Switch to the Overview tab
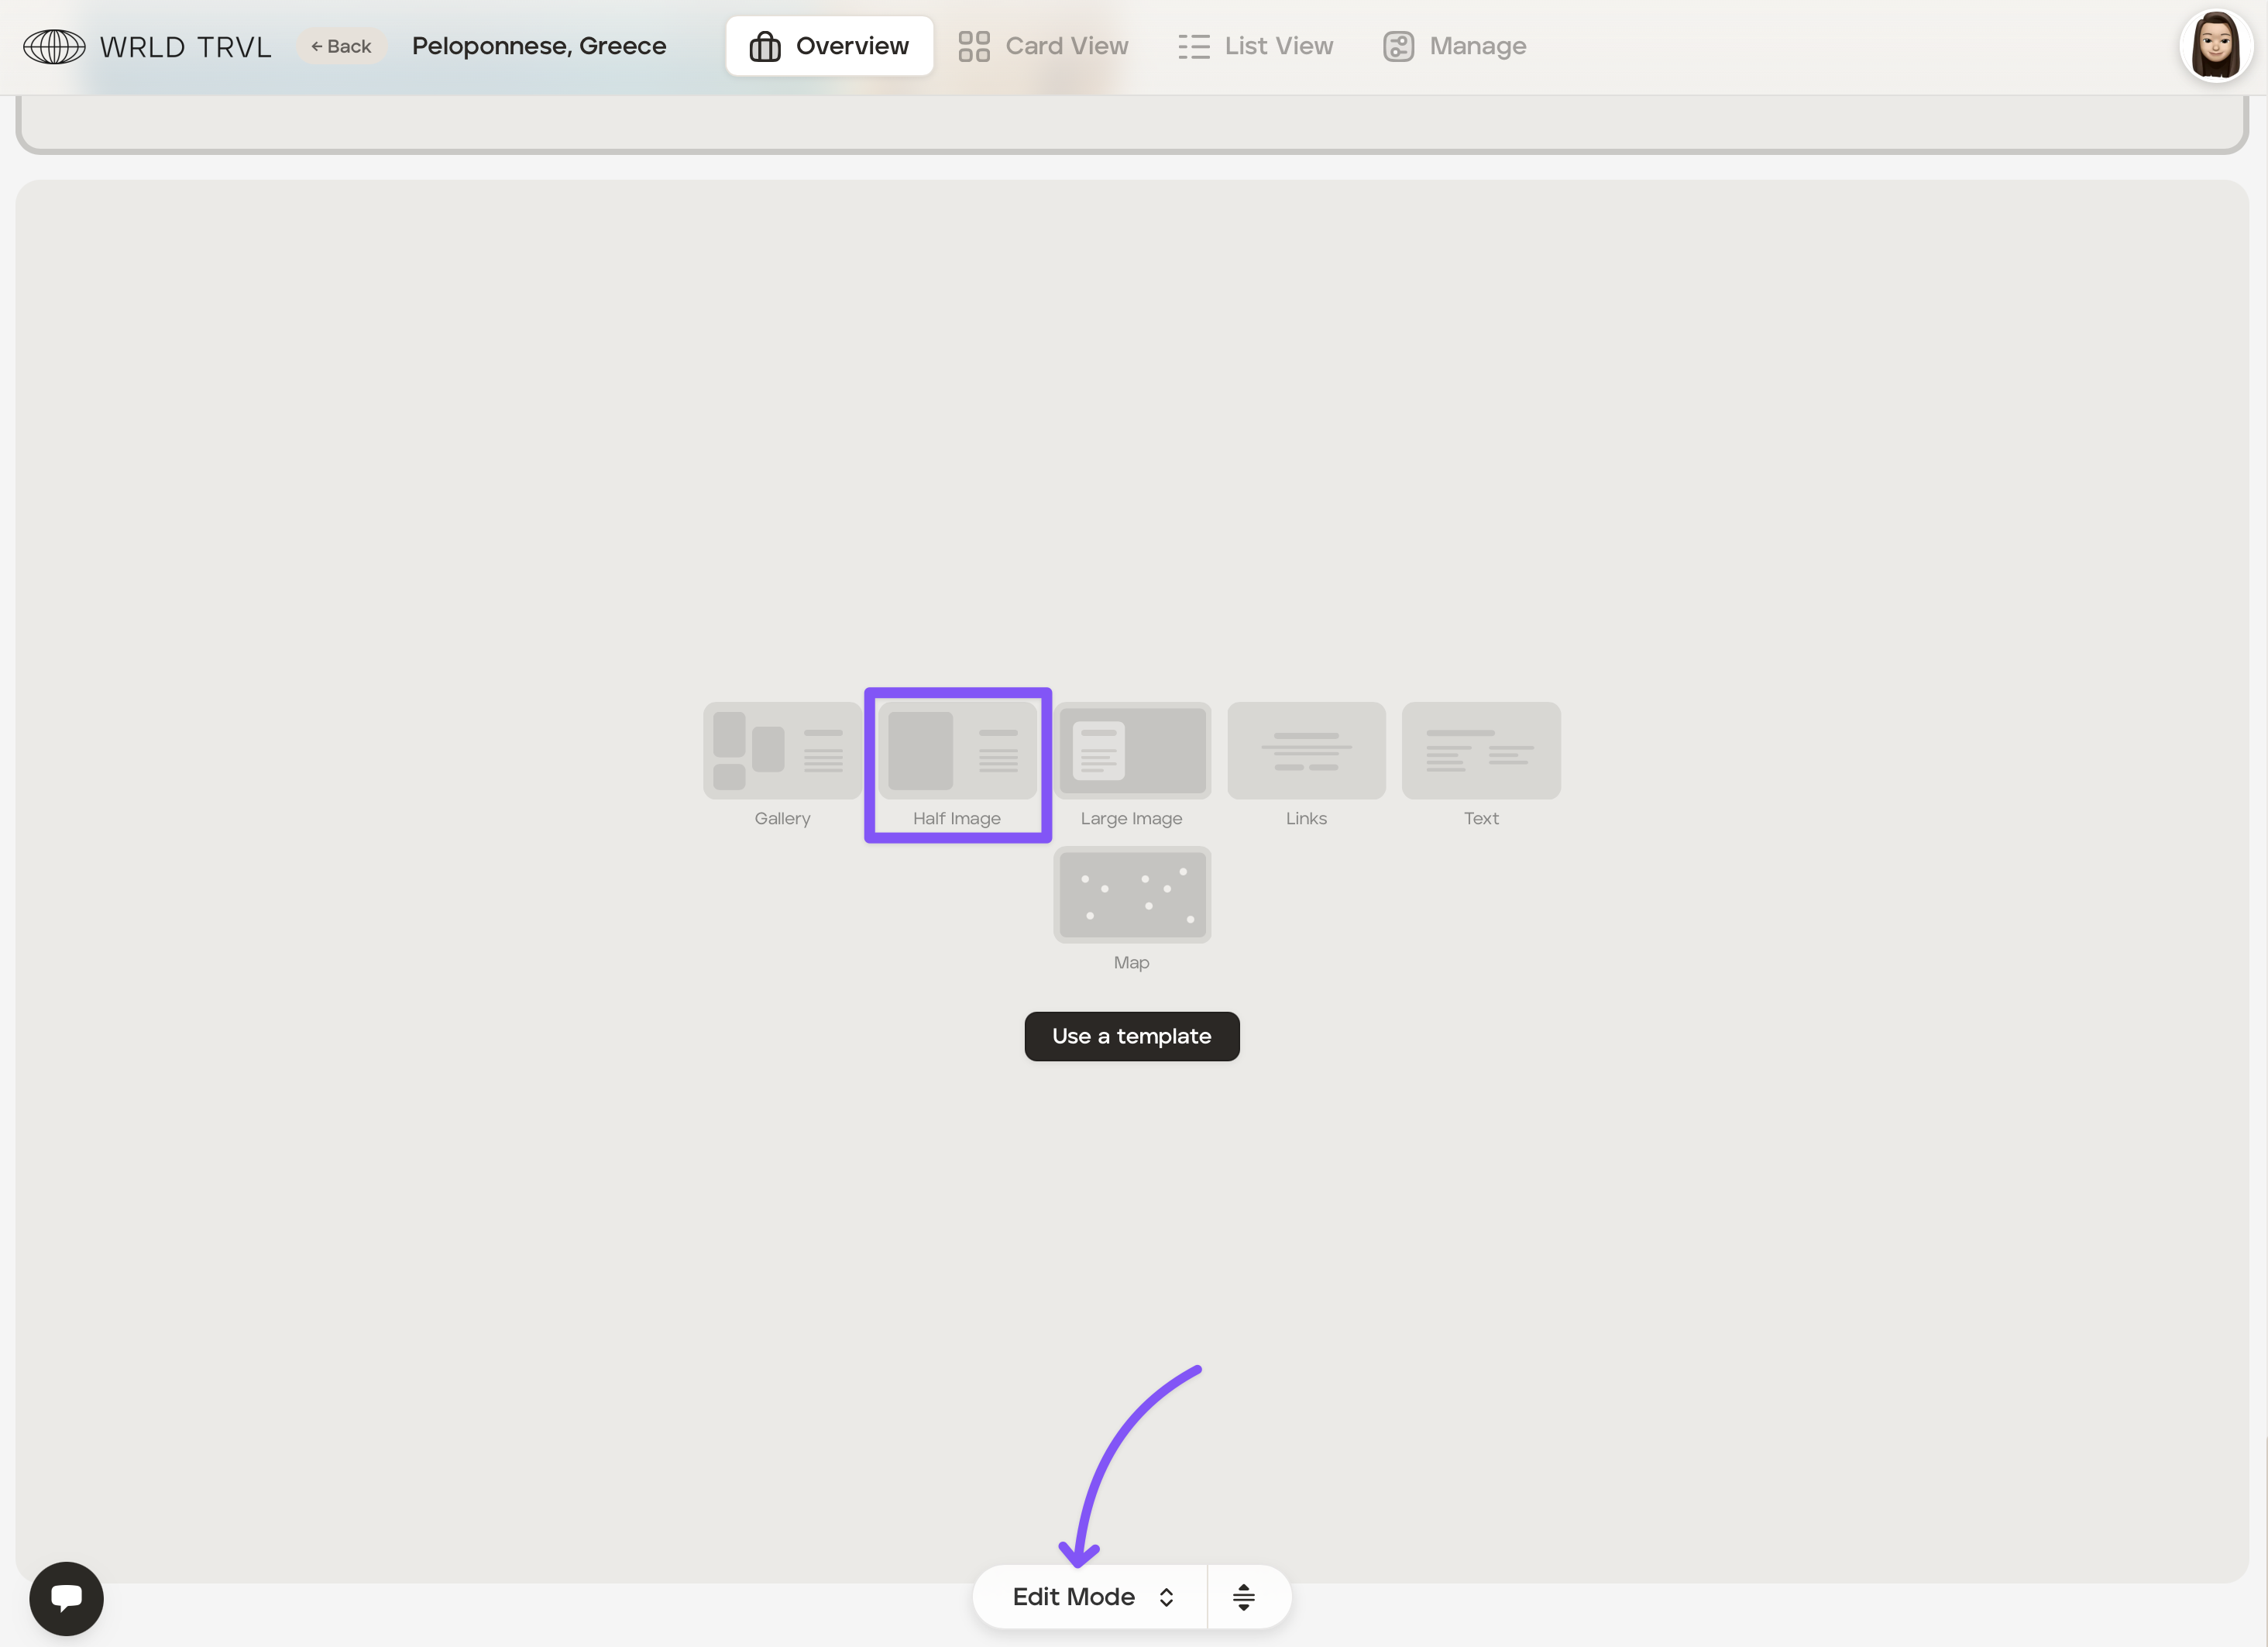Image resolution: width=2268 pixels, height=1647 pixels. [829, 46]
